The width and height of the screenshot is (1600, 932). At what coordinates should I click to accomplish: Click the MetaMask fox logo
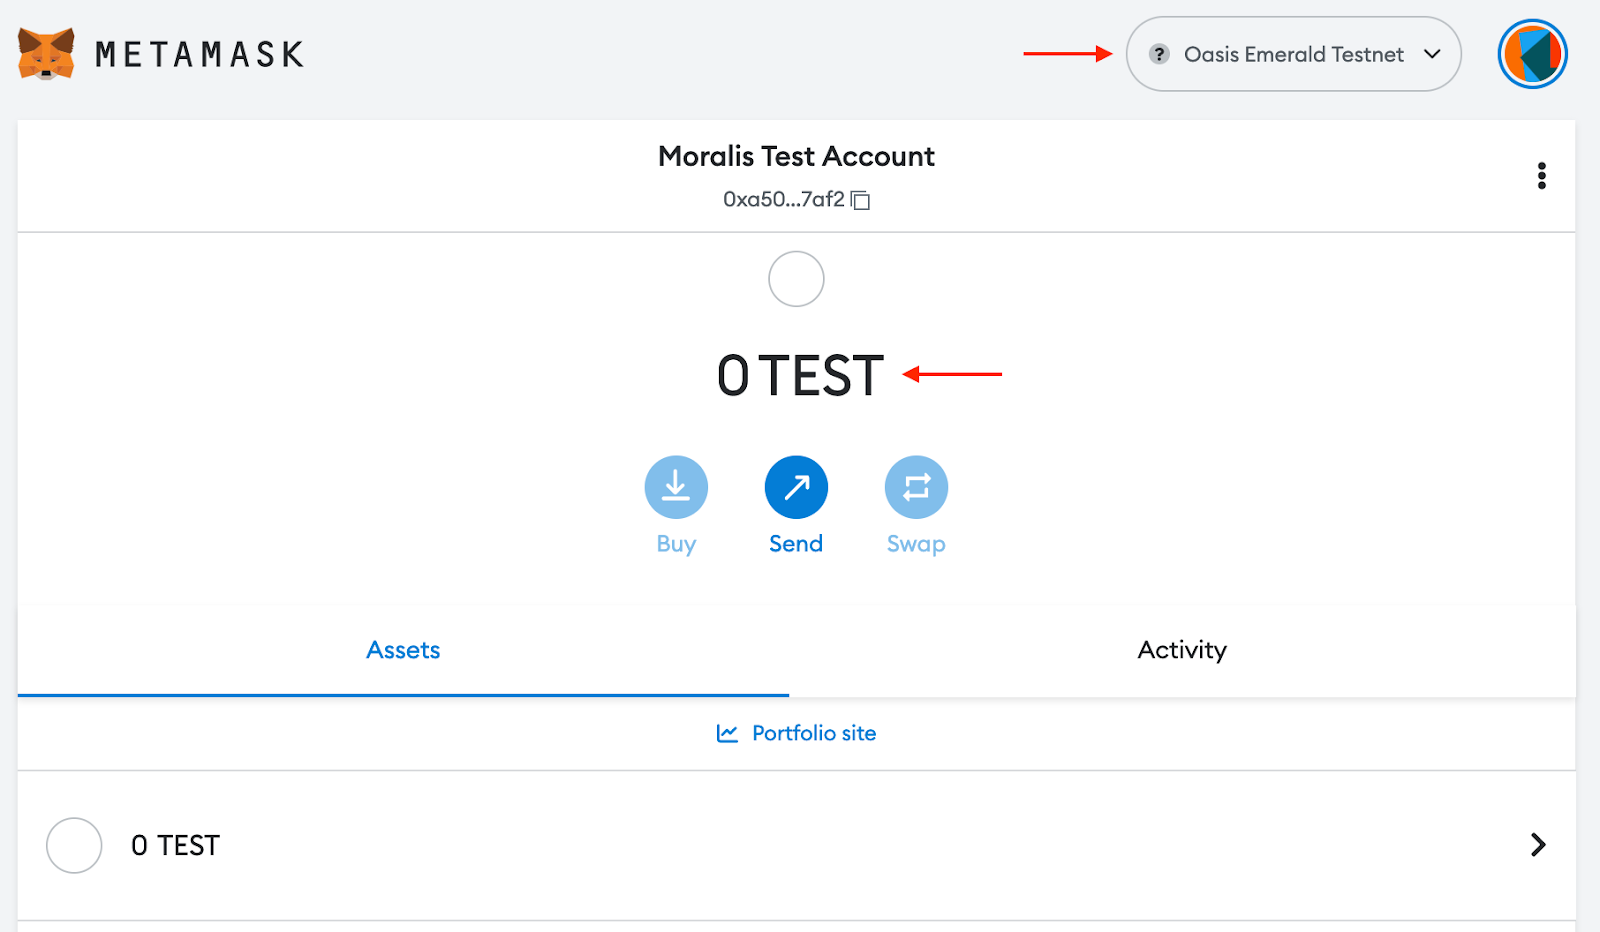[x=46, y=54]
